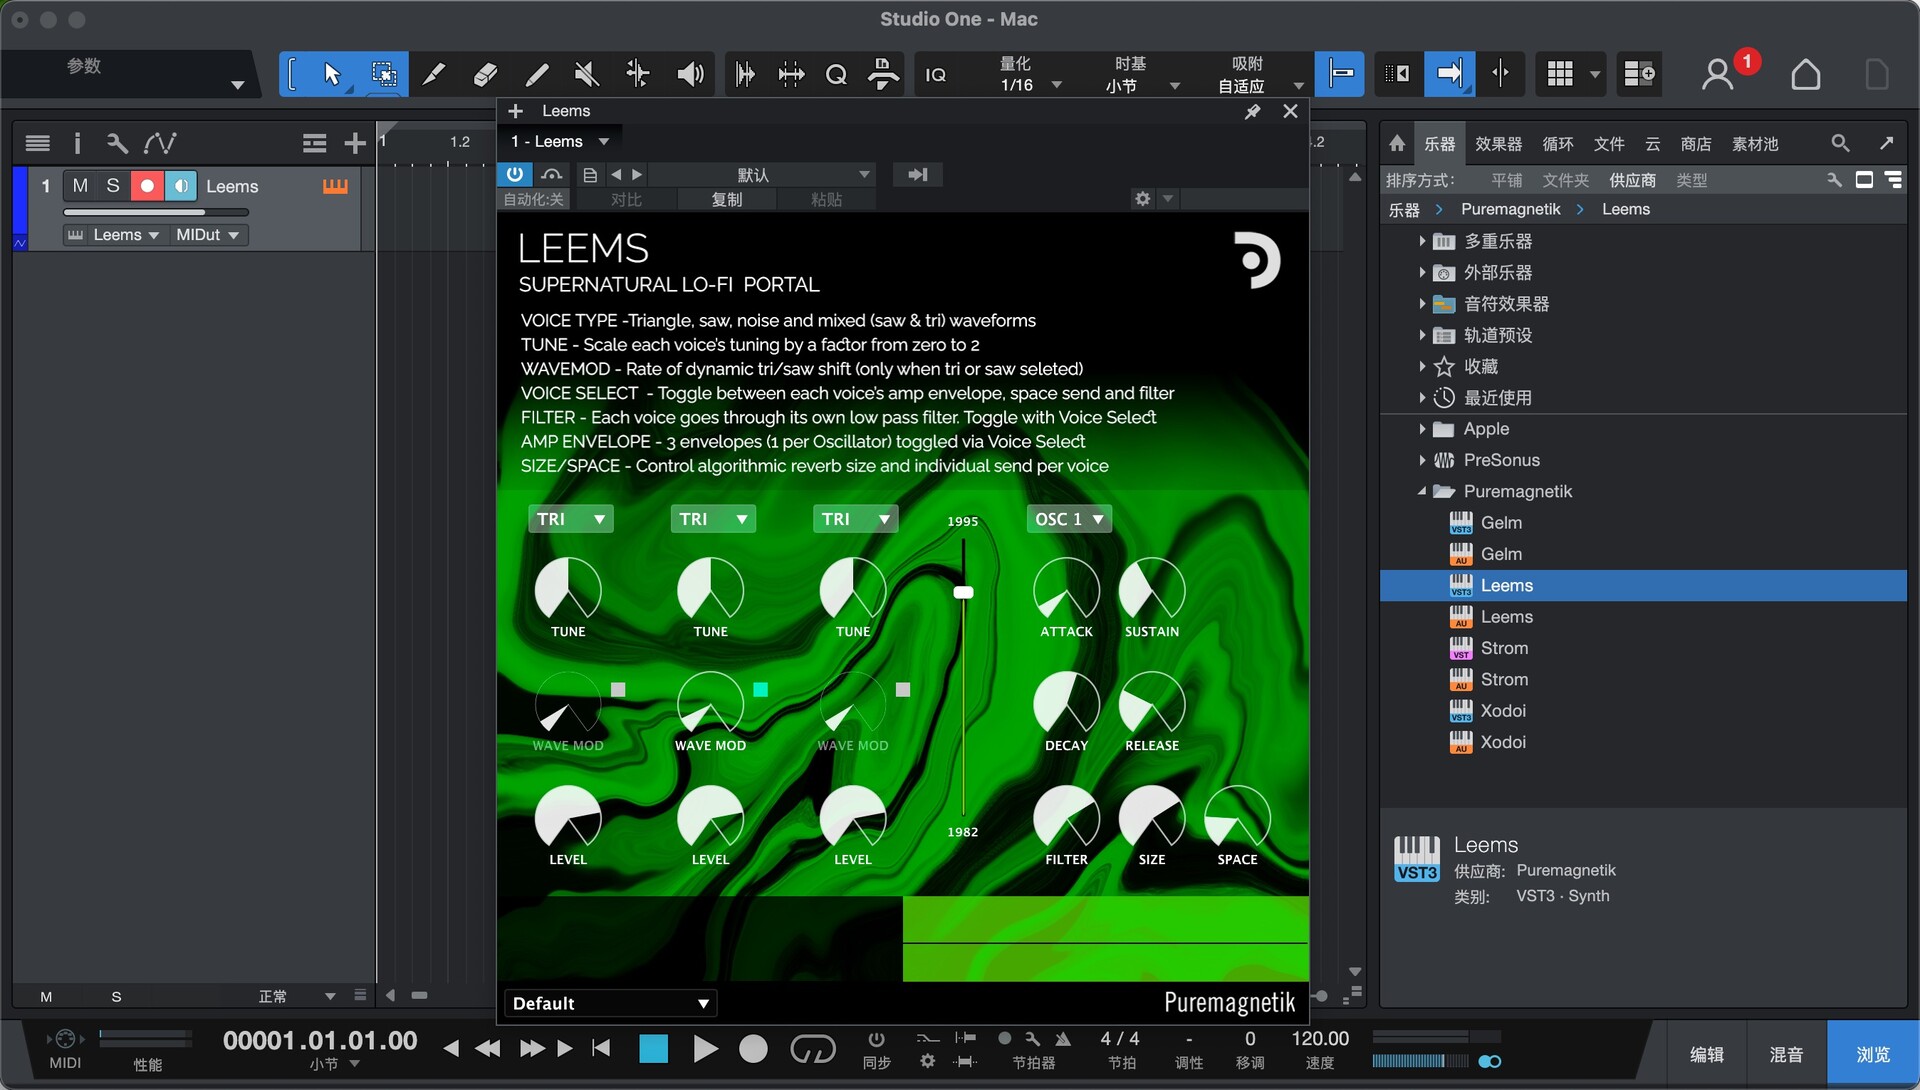Mute the Leems track
Image resolution: width=1920 pixels, height=1090 pixels.
(x=81, y=186)
